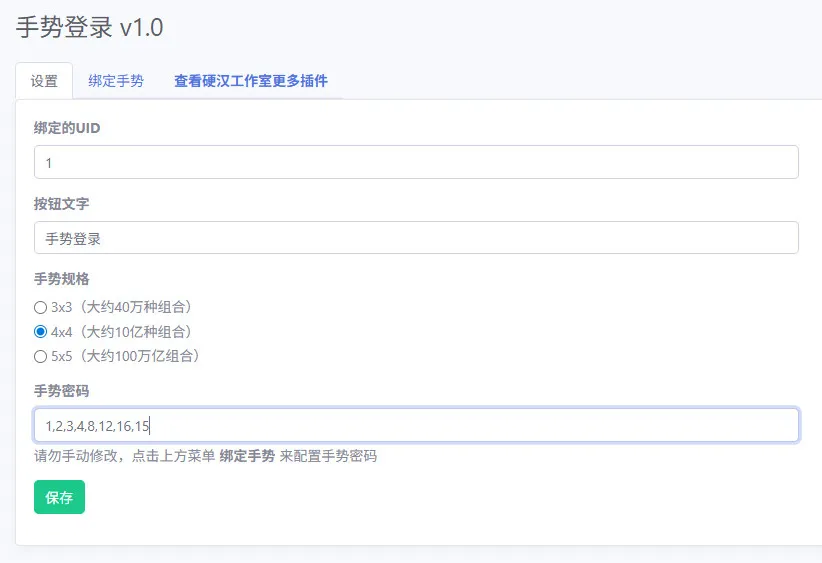Open the 绑定手势 tab
This screenshot has height=563, width=822.
coord(116,81)
